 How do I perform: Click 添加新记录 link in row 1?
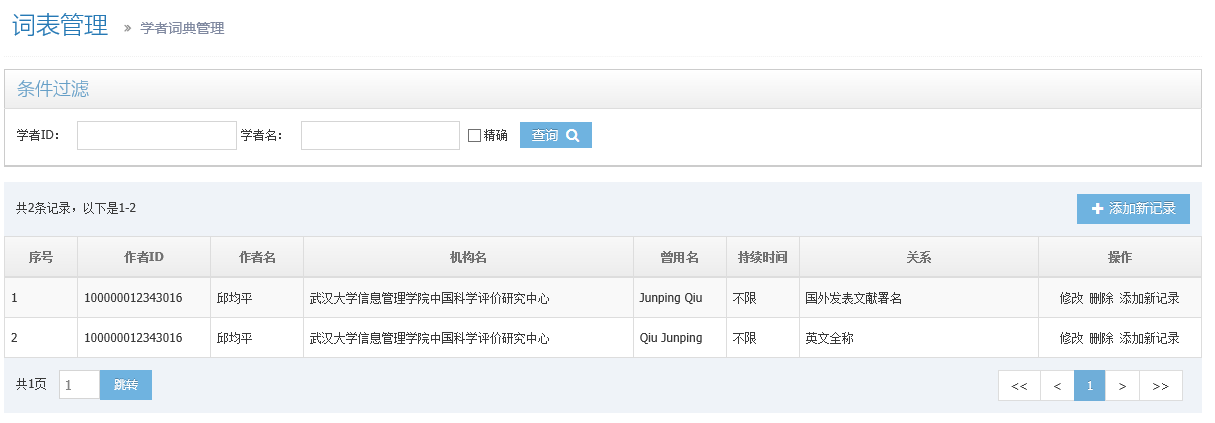[1150, 298]
